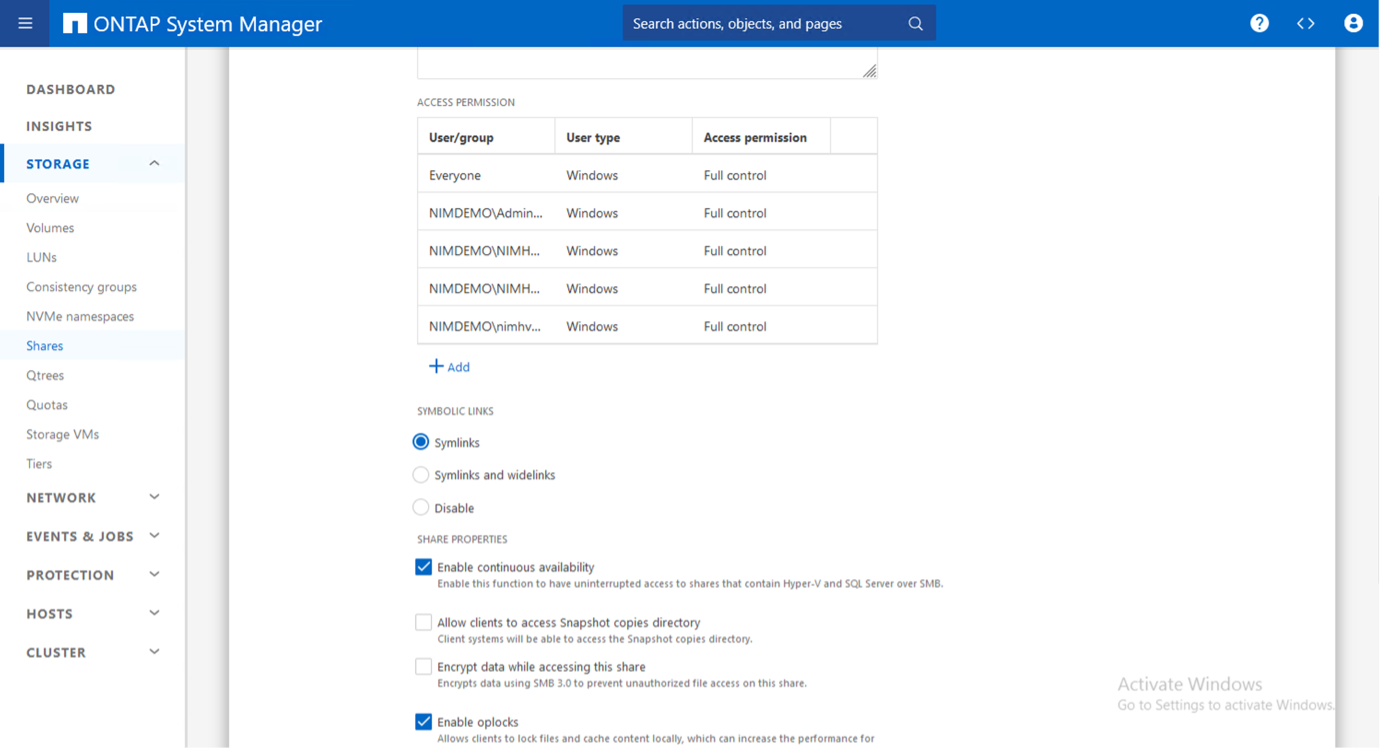Open the help question mark icon
This screenshot has height=751, width=1384.
coord(1259,23)
